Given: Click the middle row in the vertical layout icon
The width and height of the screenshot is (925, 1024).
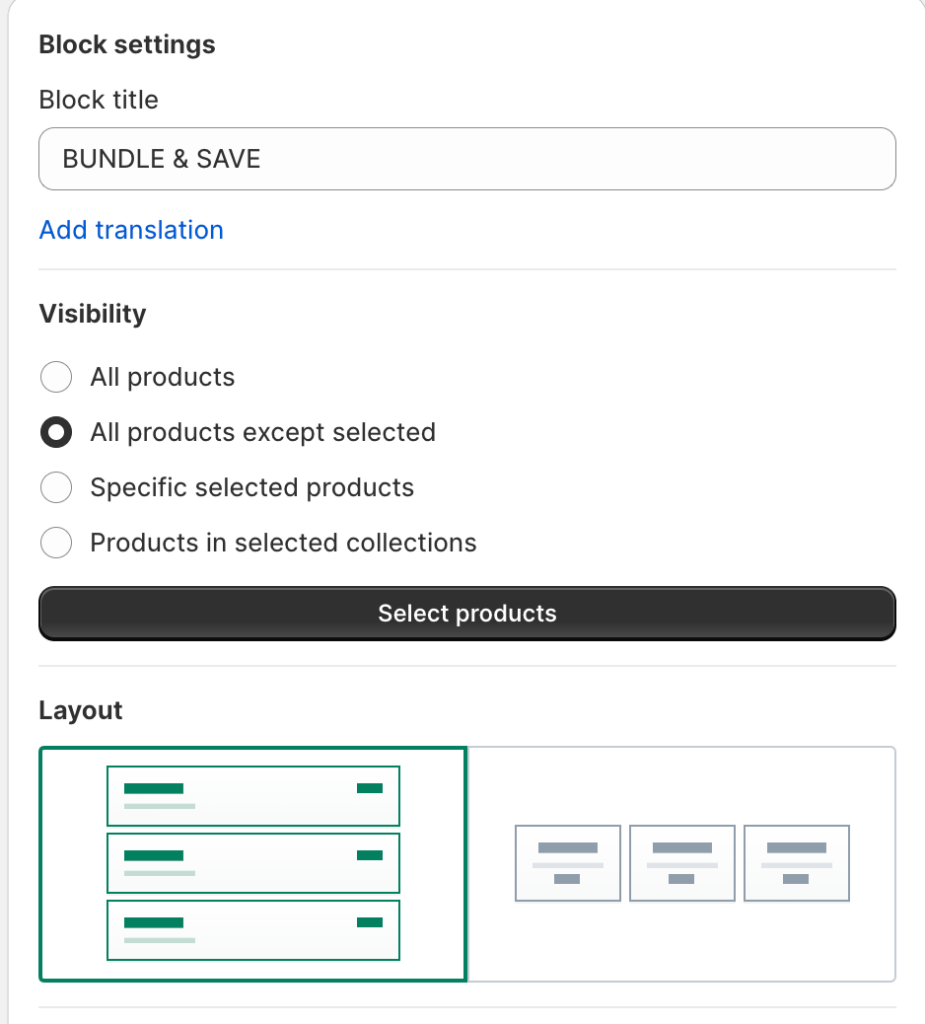Looking at the screenshot, I should (253, 863).
